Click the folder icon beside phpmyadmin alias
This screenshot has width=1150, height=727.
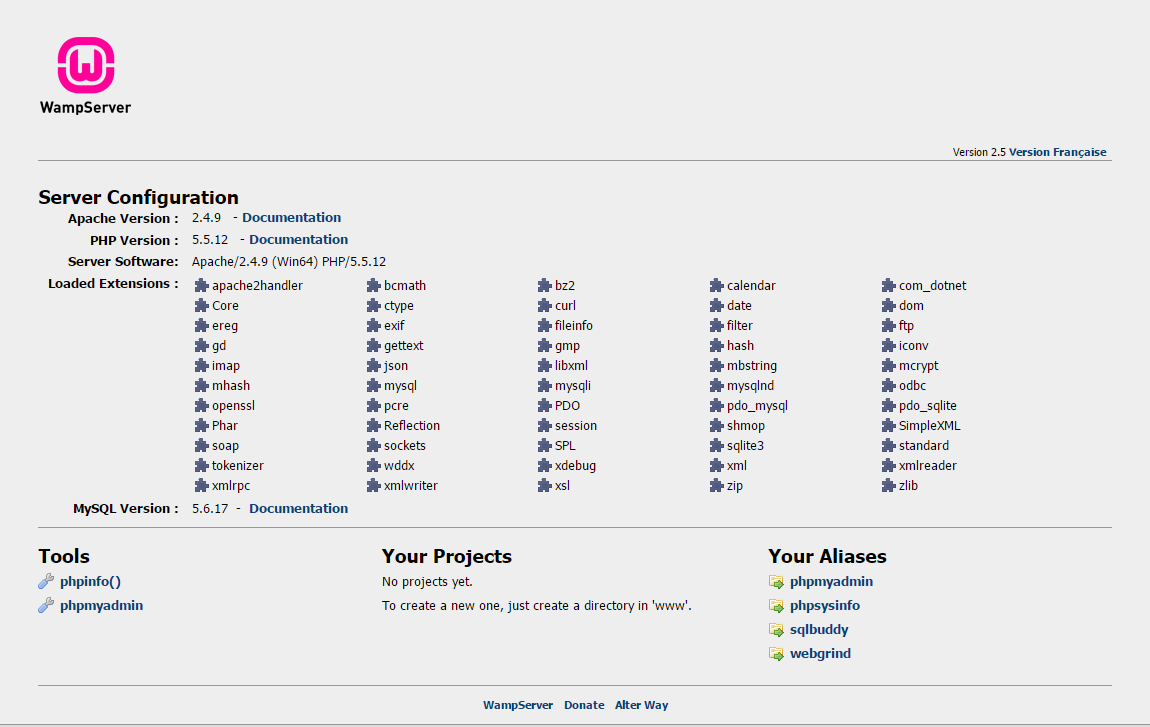pyautogui.click(x=776, y=582)
